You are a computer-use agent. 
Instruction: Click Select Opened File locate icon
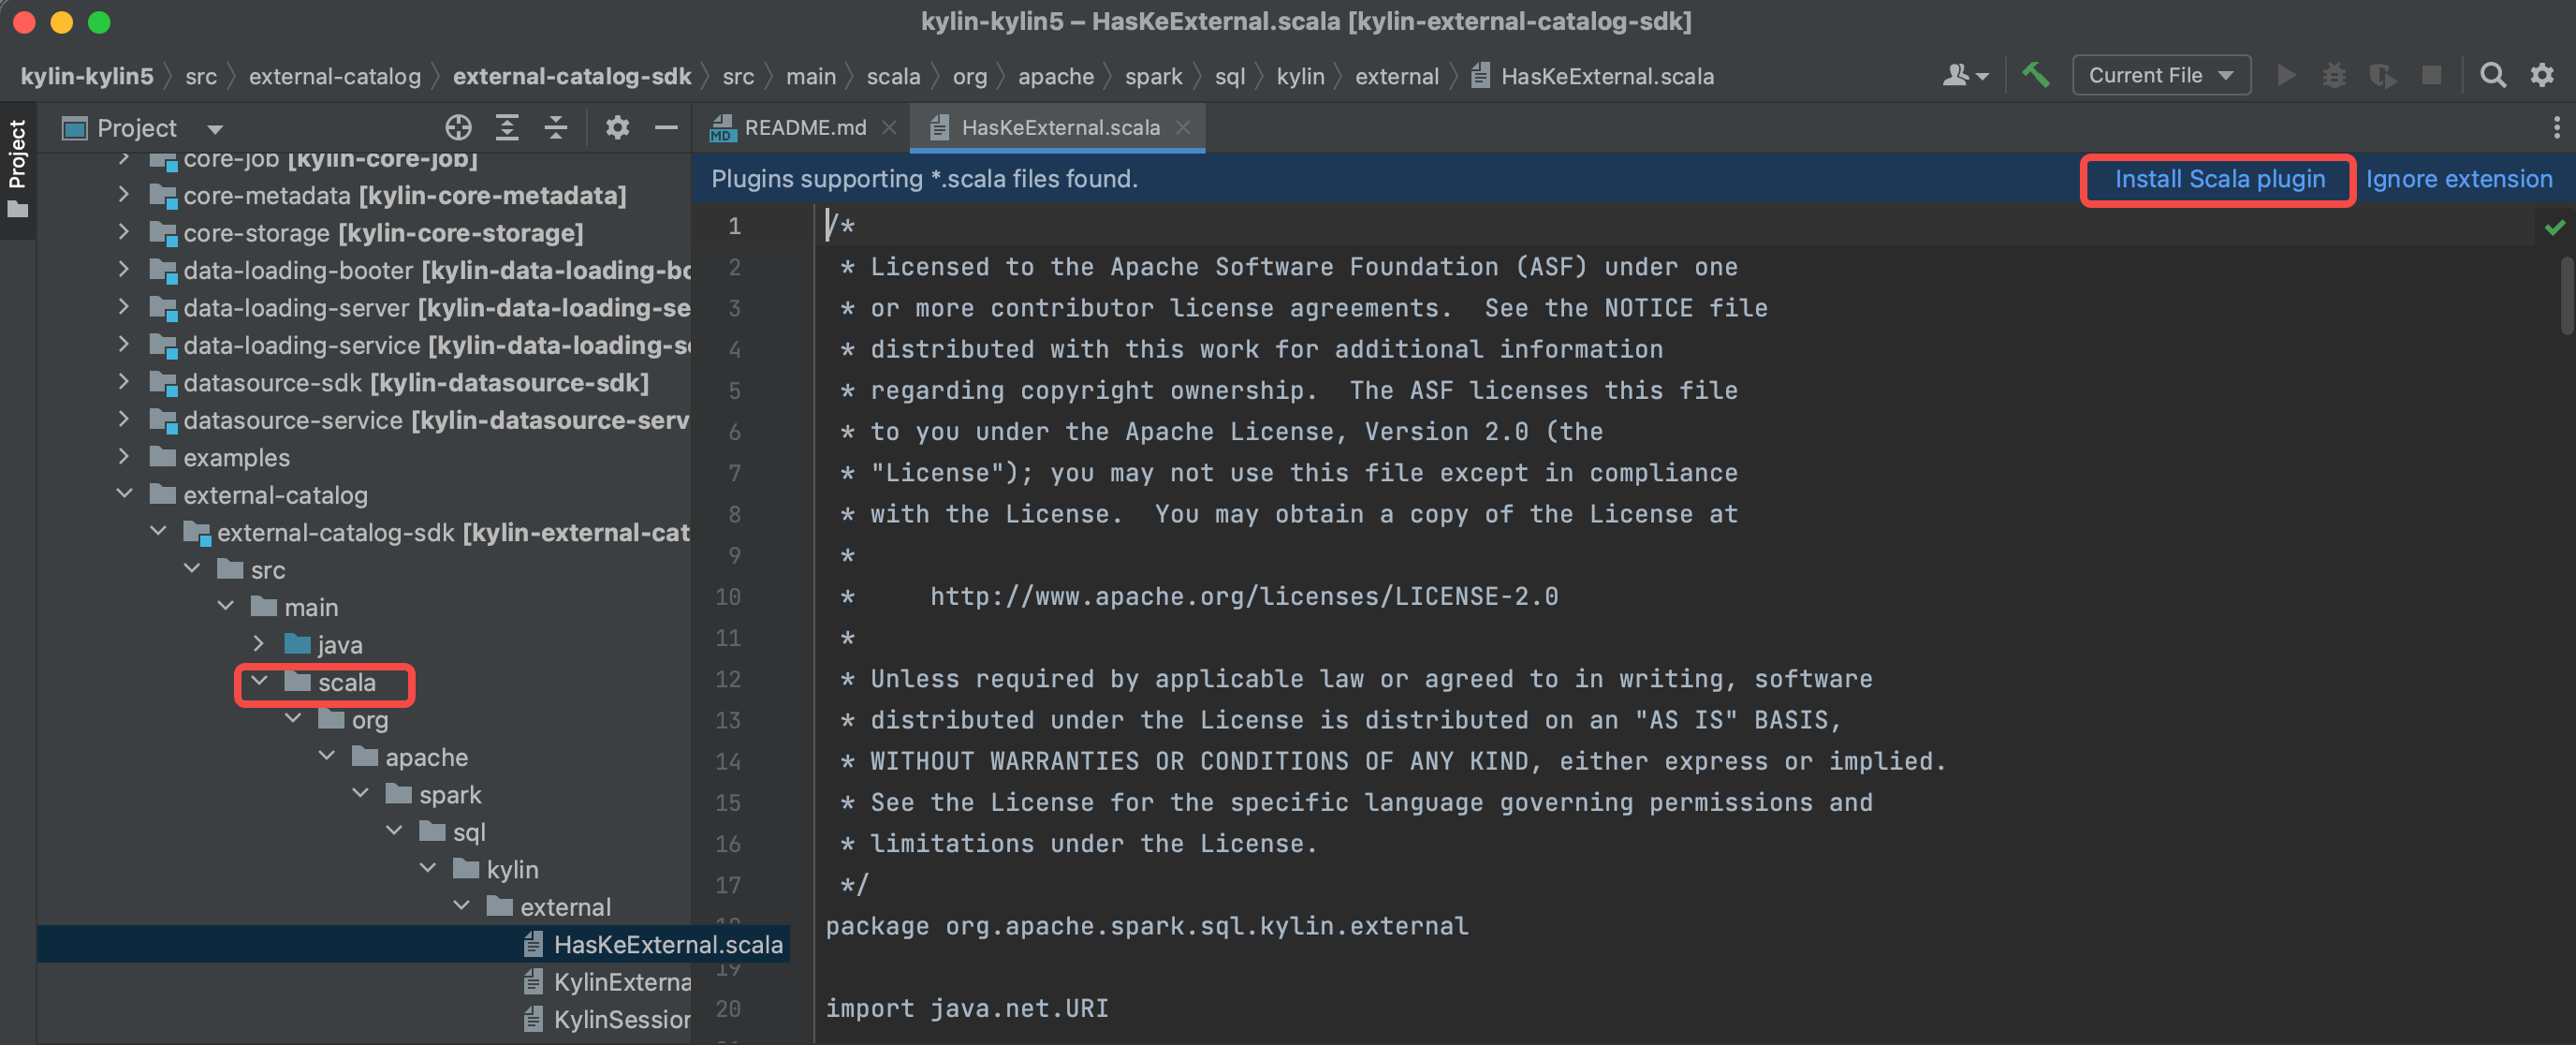tap(458, 127)
